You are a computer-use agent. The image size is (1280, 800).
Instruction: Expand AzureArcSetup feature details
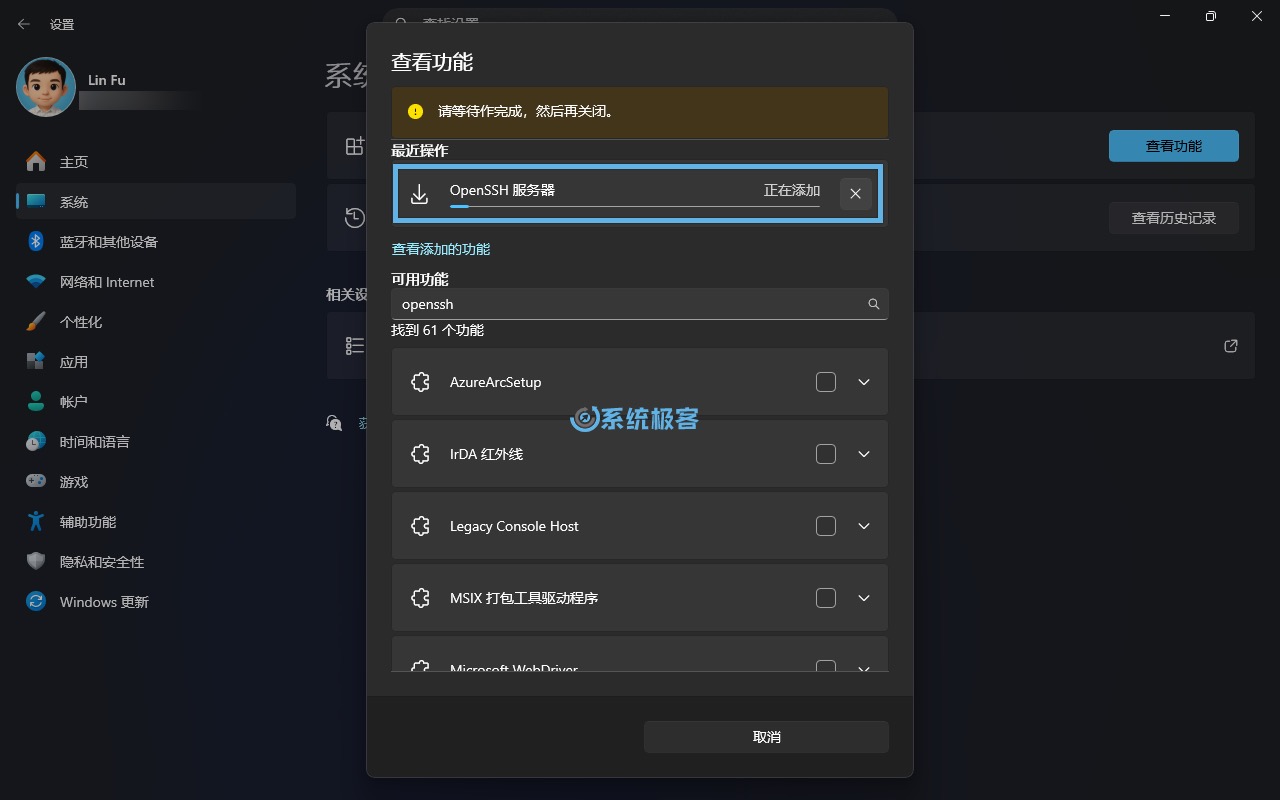[863, 381]
